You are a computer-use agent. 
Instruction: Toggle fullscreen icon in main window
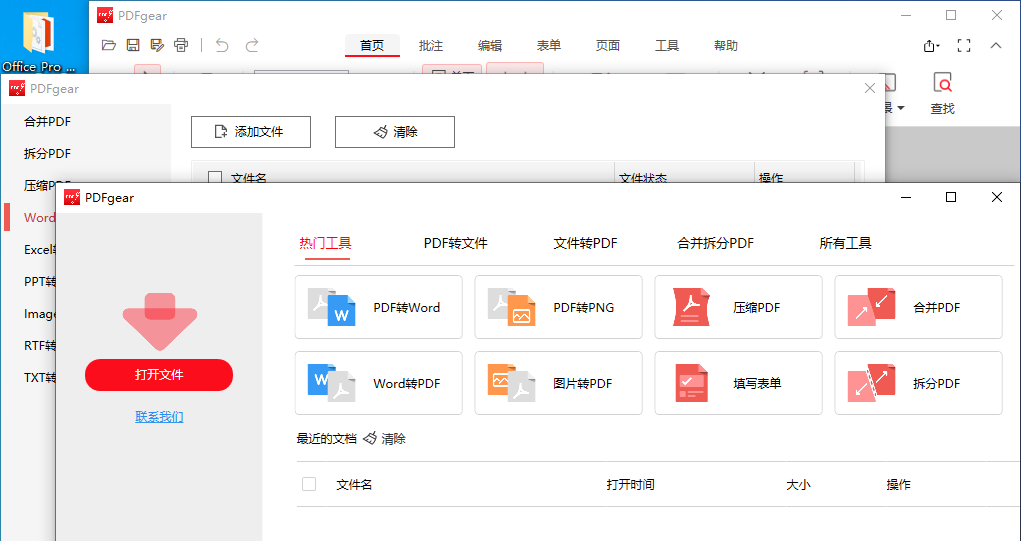[x=964, y=46]
